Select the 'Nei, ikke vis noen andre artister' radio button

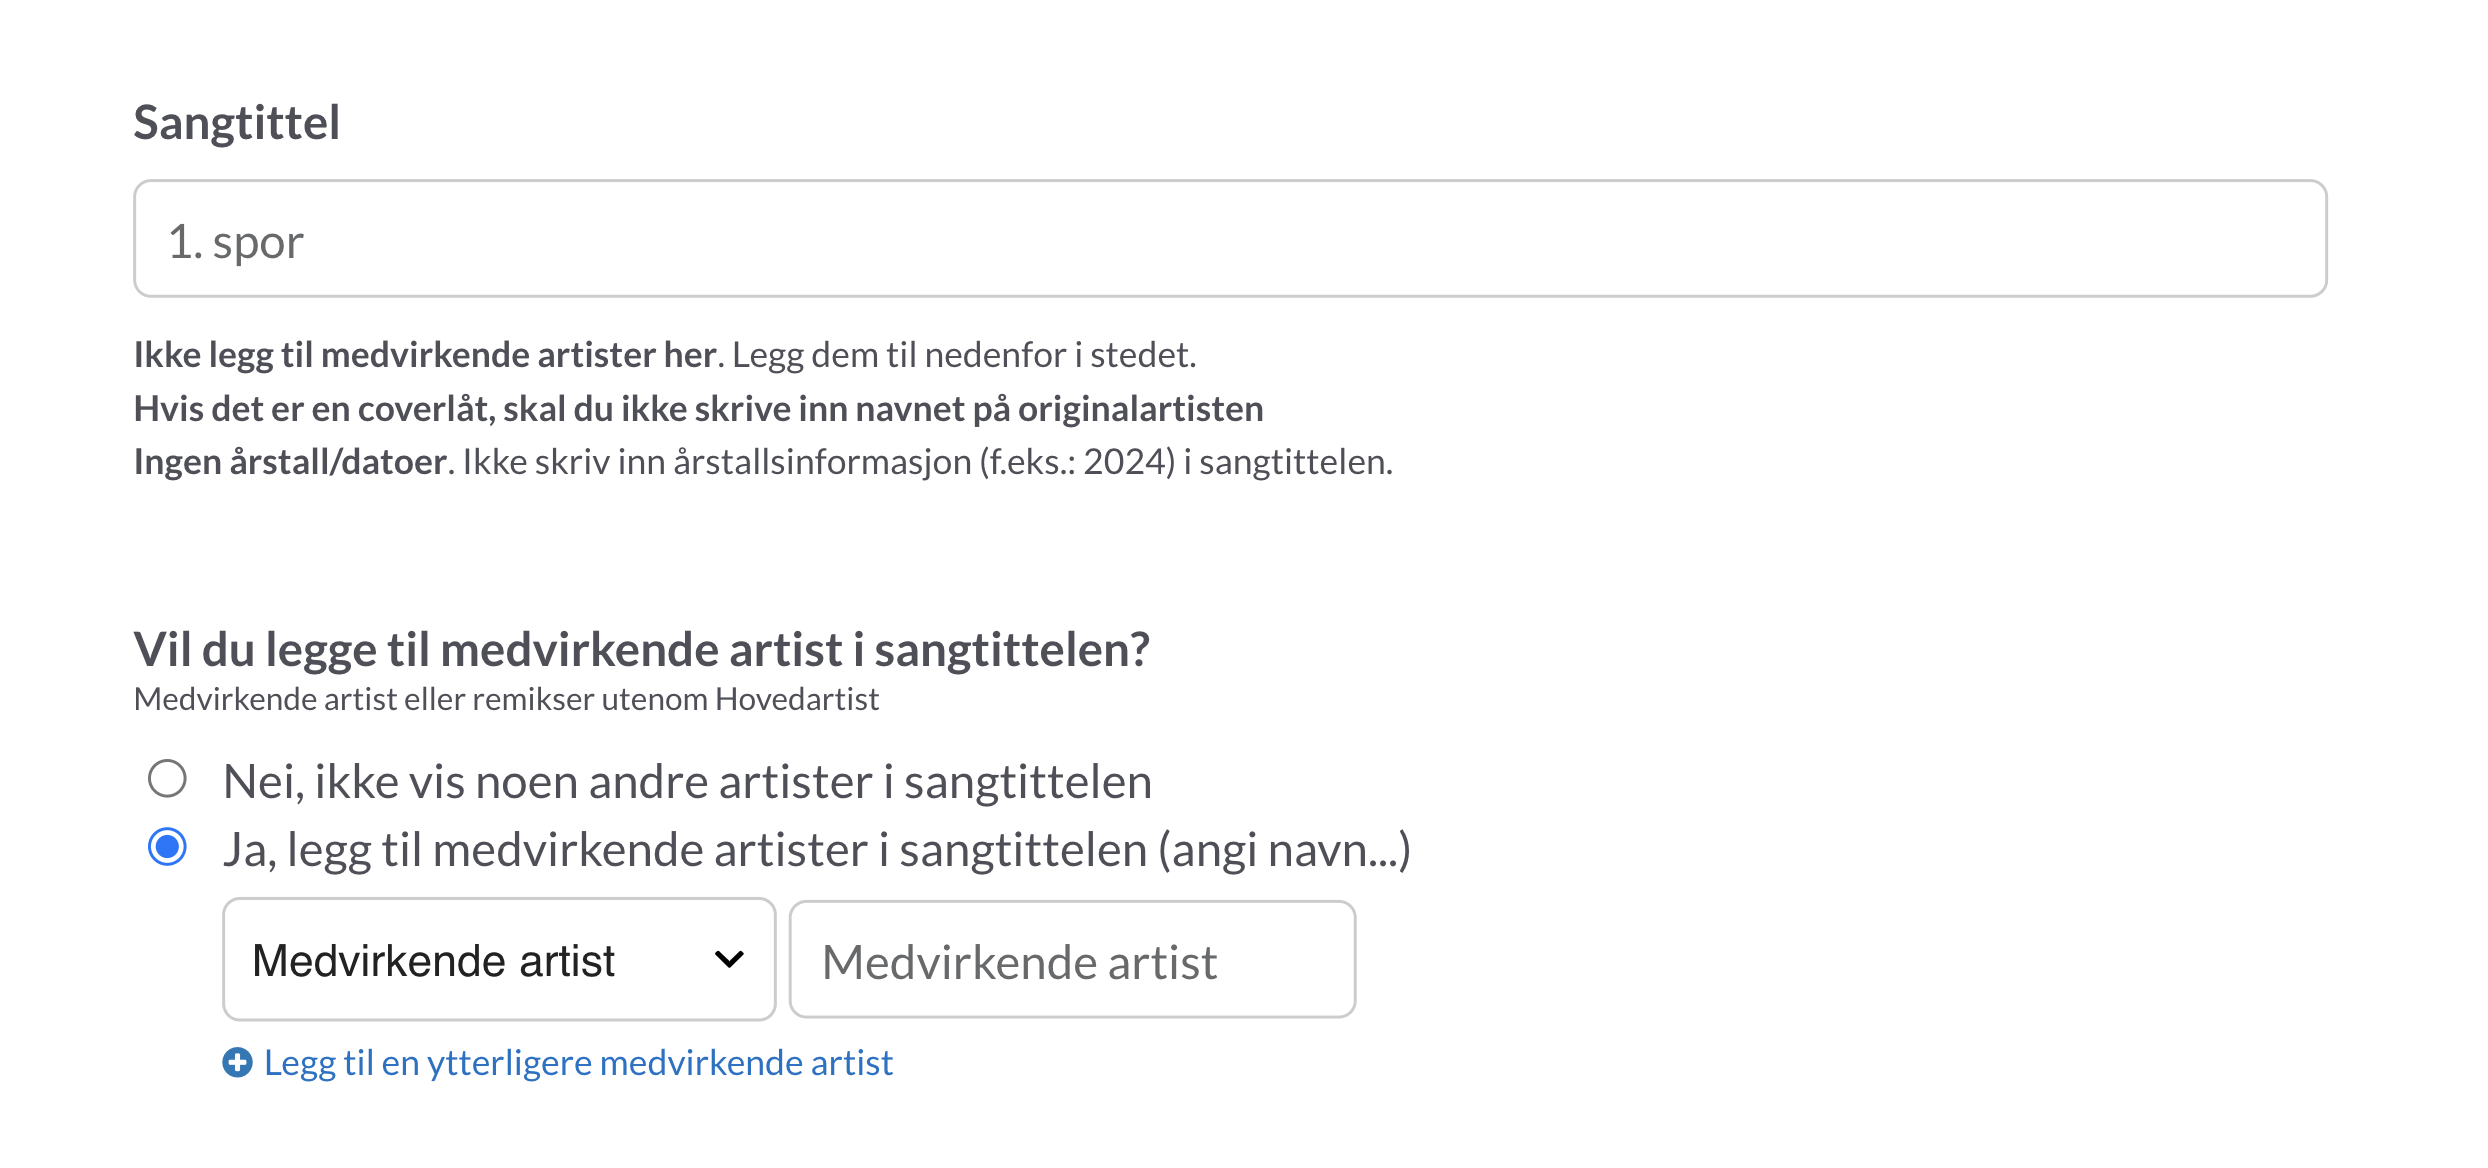tap(167, 779)
